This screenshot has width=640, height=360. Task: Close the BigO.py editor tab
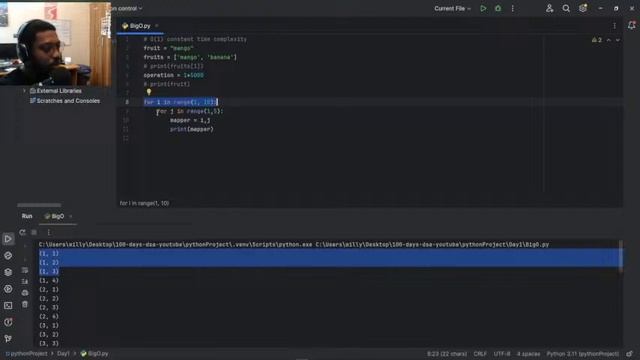point(157,26)
